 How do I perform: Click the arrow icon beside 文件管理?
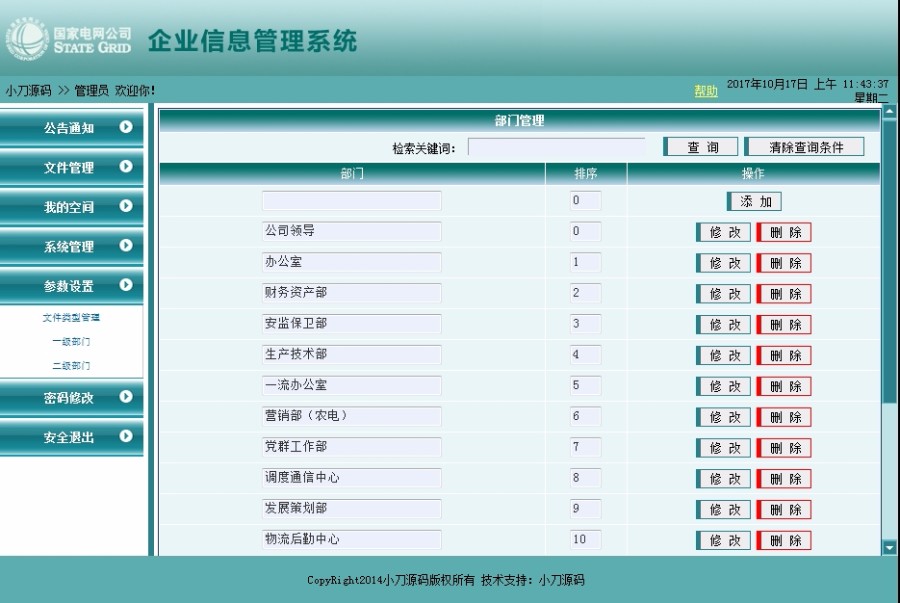pos(124,168)
